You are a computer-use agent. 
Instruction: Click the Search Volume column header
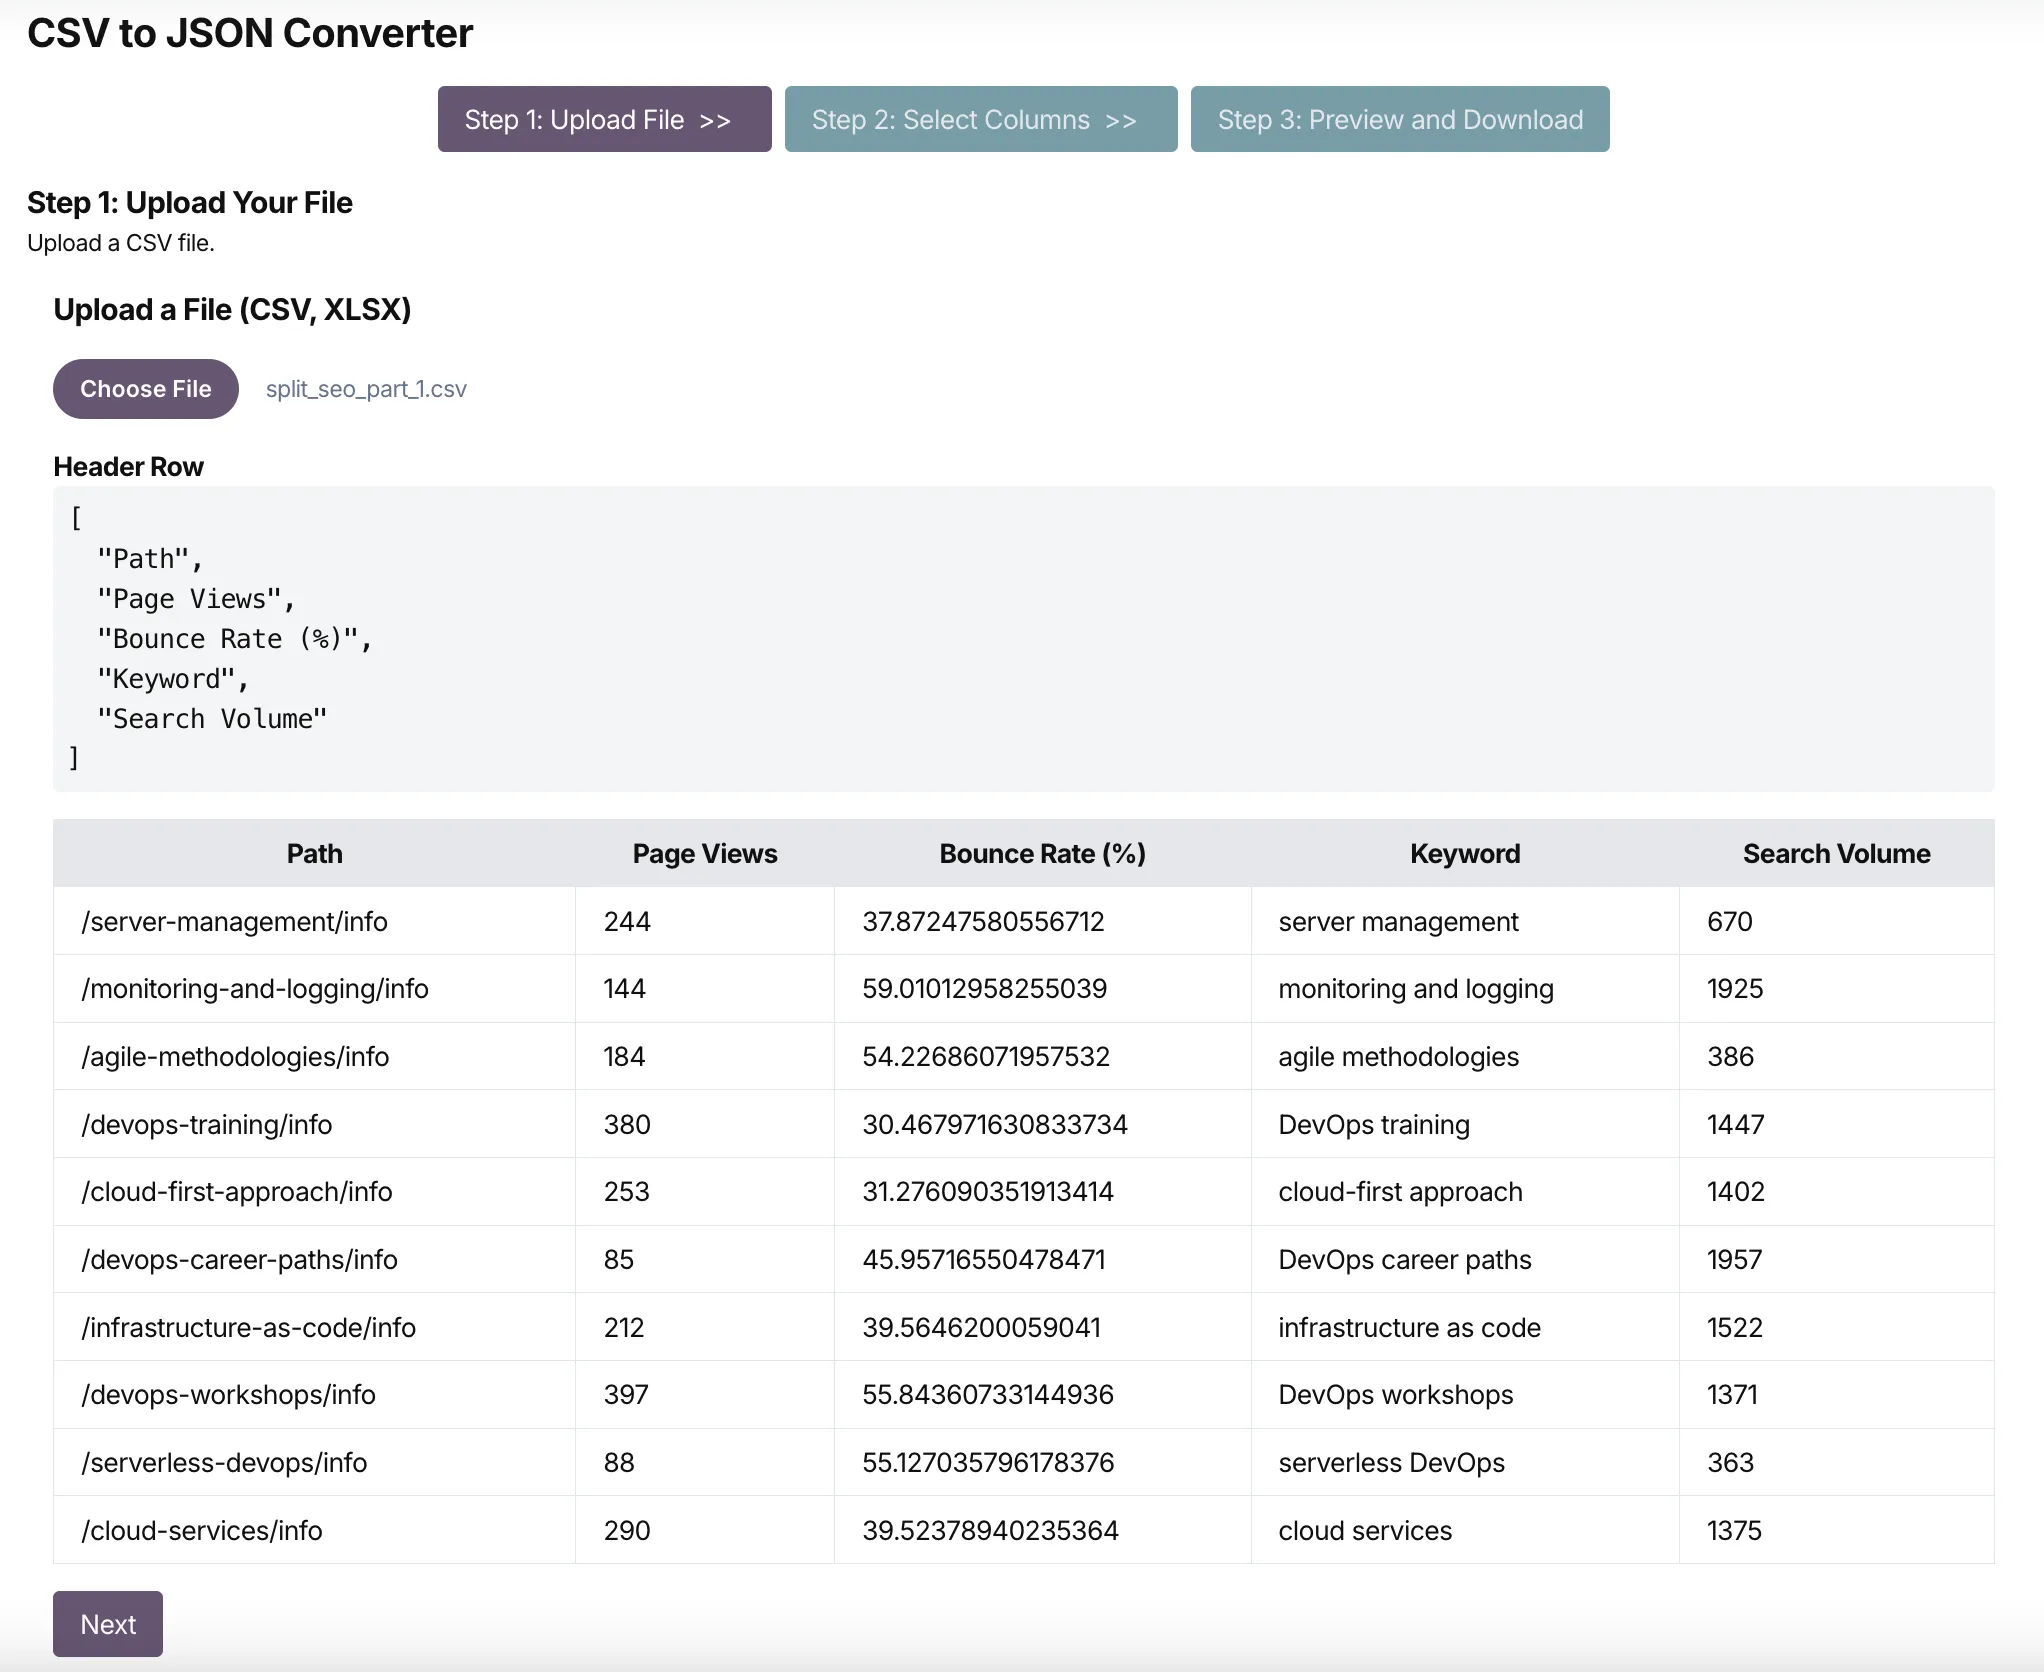pos(1836,853)
